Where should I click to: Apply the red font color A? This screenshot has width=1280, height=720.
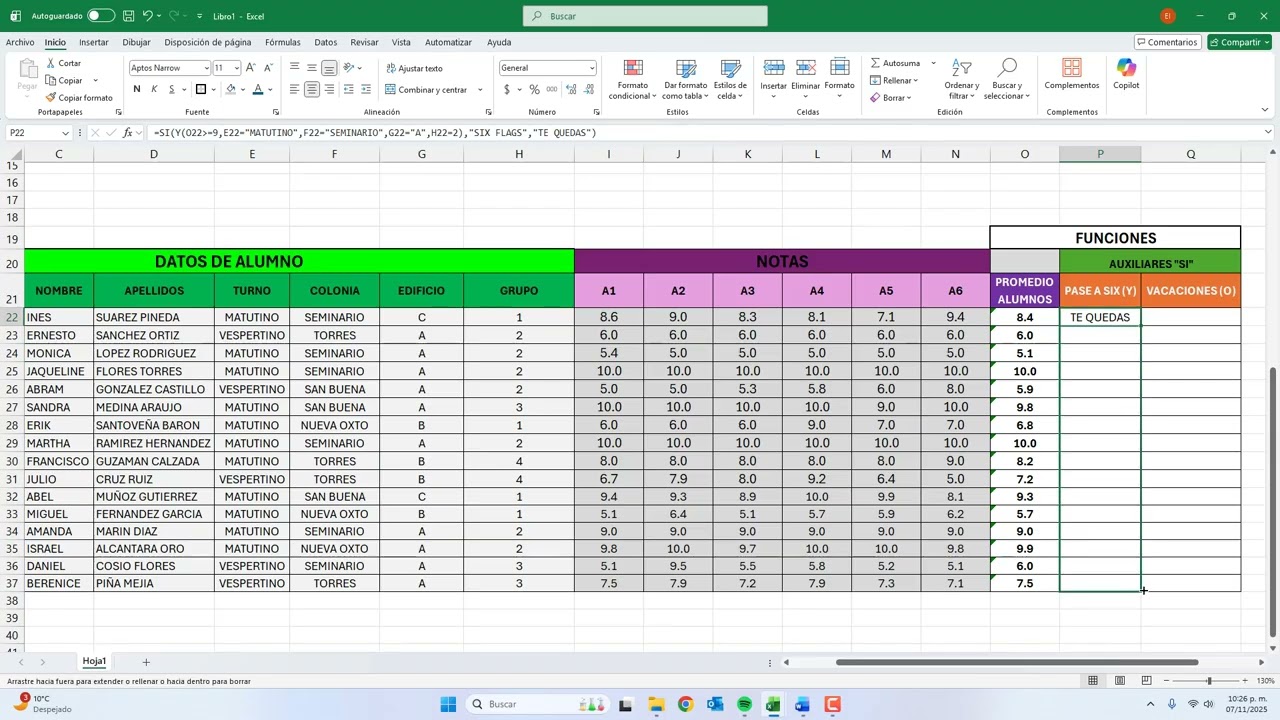point(258,89)
